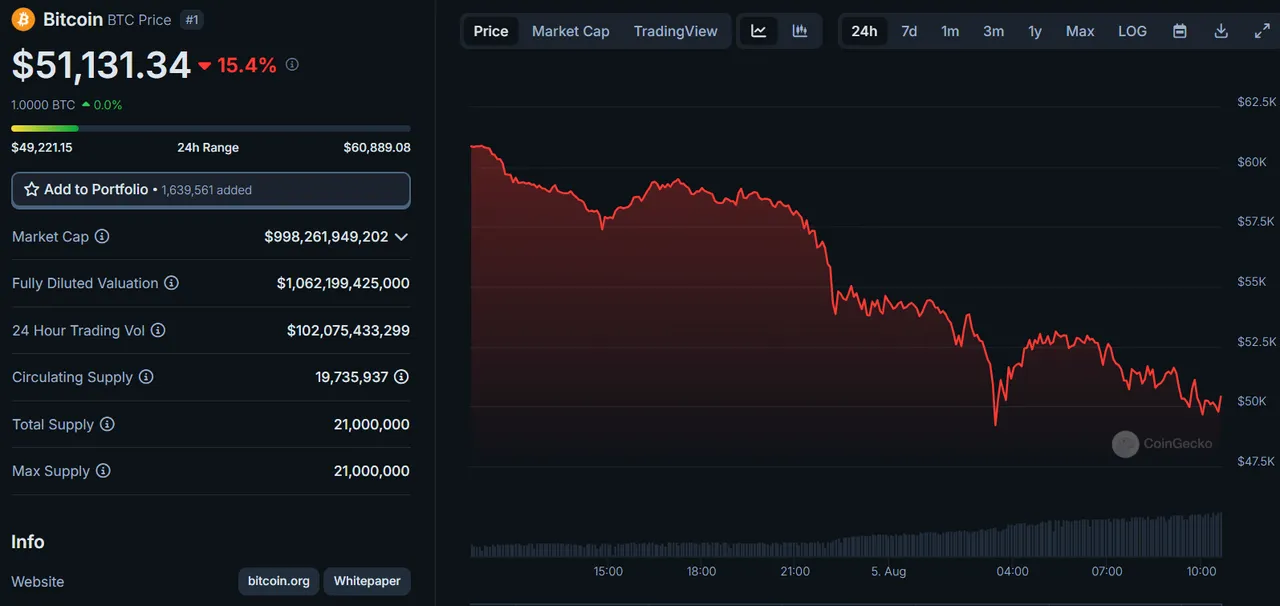1280x606 pixels.
Task: Select the 7d time range
Action: pos(909,31)
